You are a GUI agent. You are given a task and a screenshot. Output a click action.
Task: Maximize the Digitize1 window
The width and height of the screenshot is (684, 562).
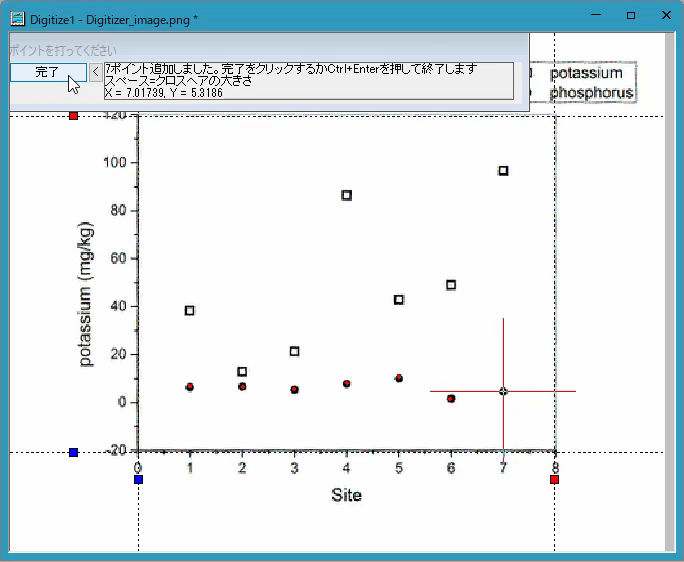point(631,16)
